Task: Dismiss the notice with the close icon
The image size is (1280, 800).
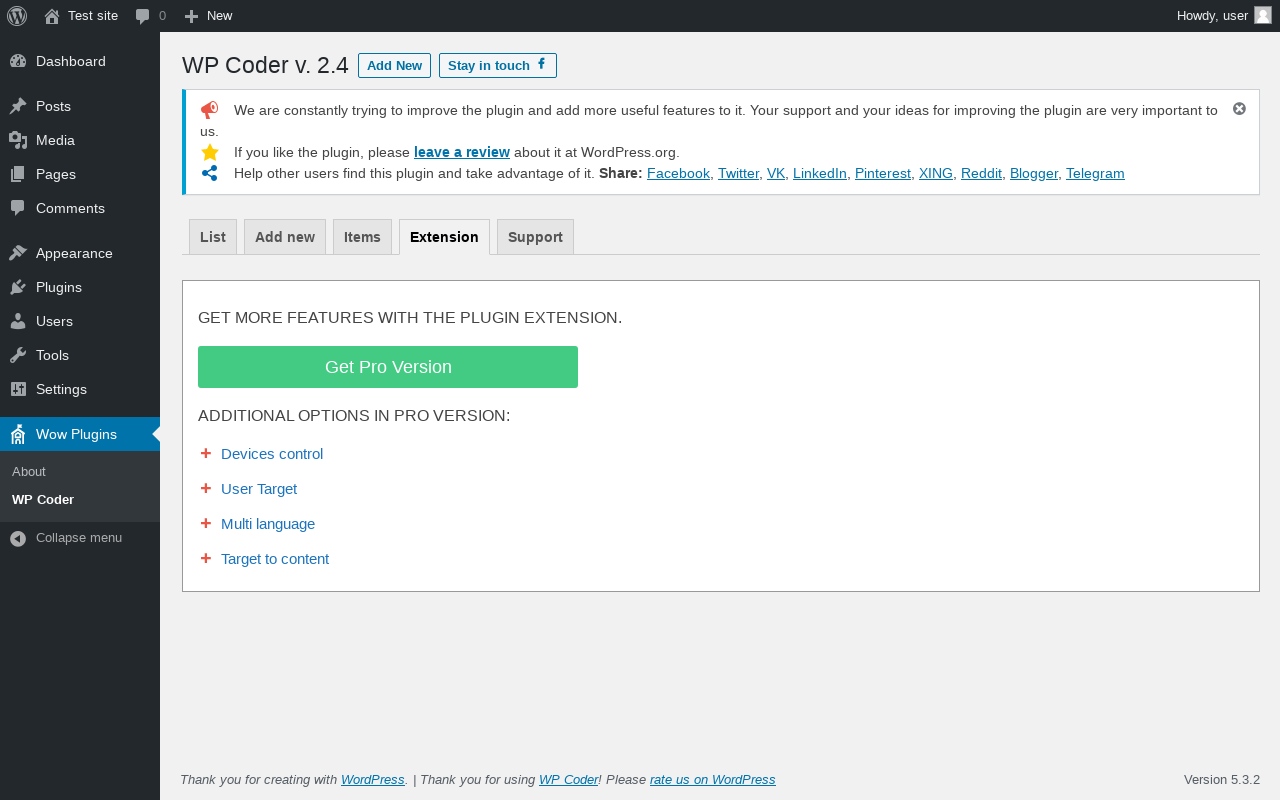Action: click(x=1239, y=108)
